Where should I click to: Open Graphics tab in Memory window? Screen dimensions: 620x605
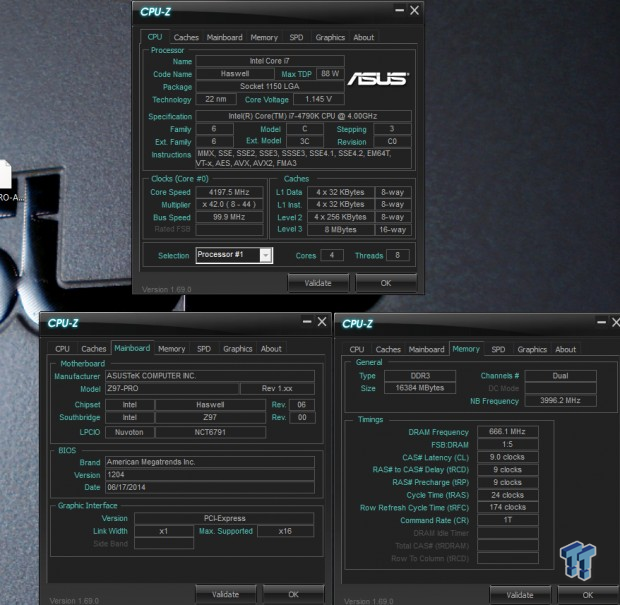point(532,350)
